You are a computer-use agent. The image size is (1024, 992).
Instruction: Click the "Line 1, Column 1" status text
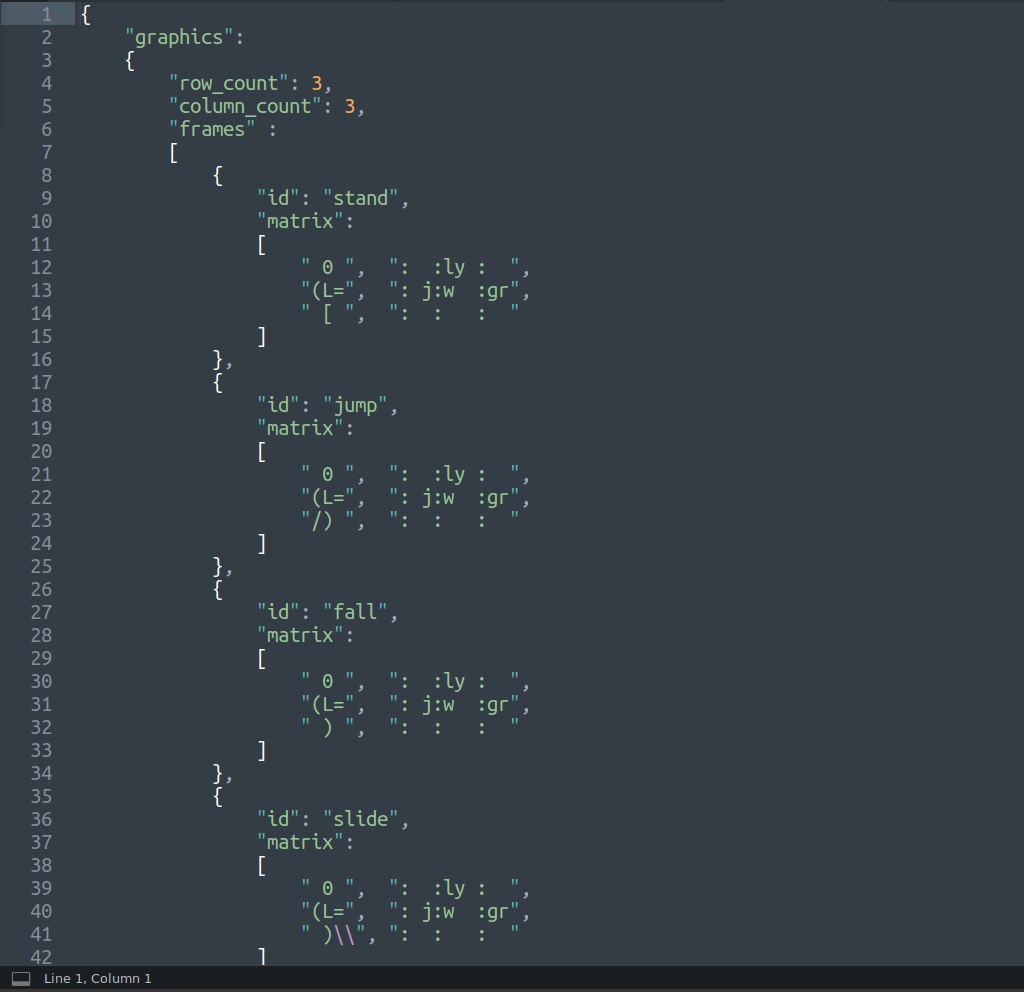pos(97,978)
